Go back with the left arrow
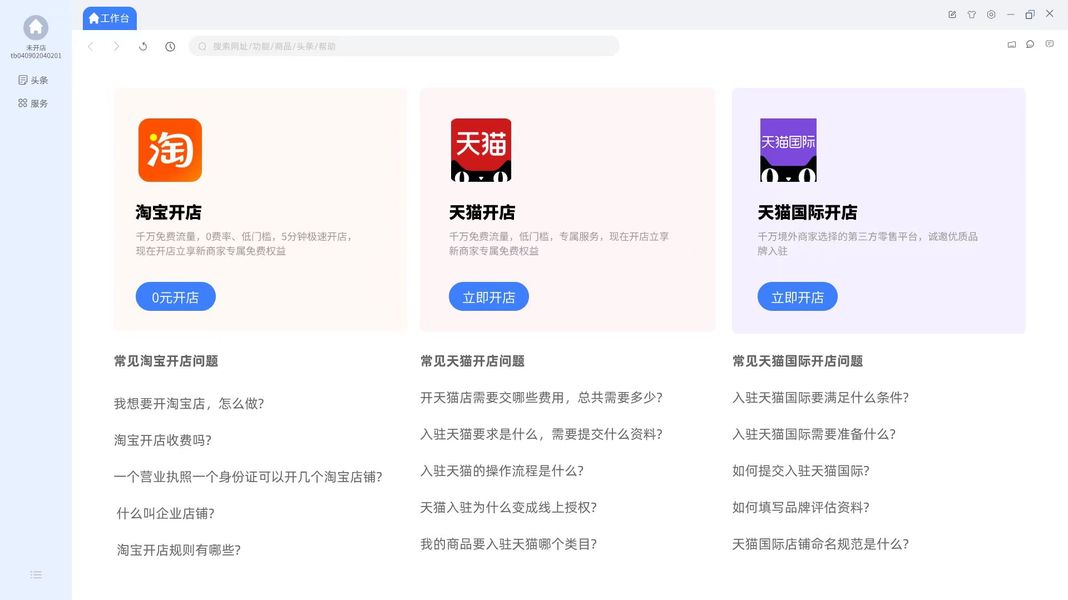1068x600 pixels. tap(91, 46)
